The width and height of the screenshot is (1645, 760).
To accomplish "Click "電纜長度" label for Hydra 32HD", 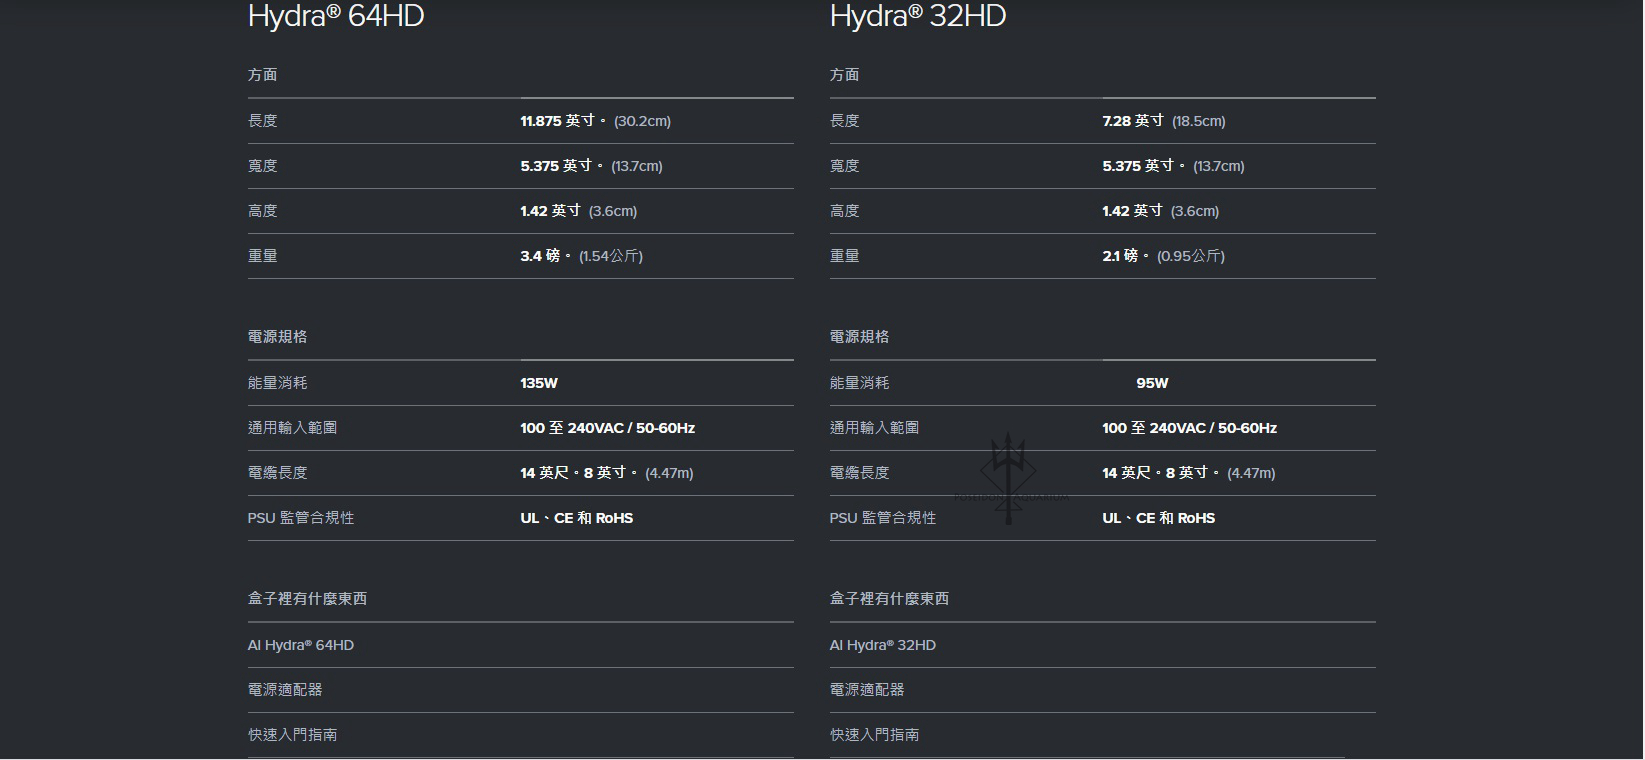I will 860,473.
